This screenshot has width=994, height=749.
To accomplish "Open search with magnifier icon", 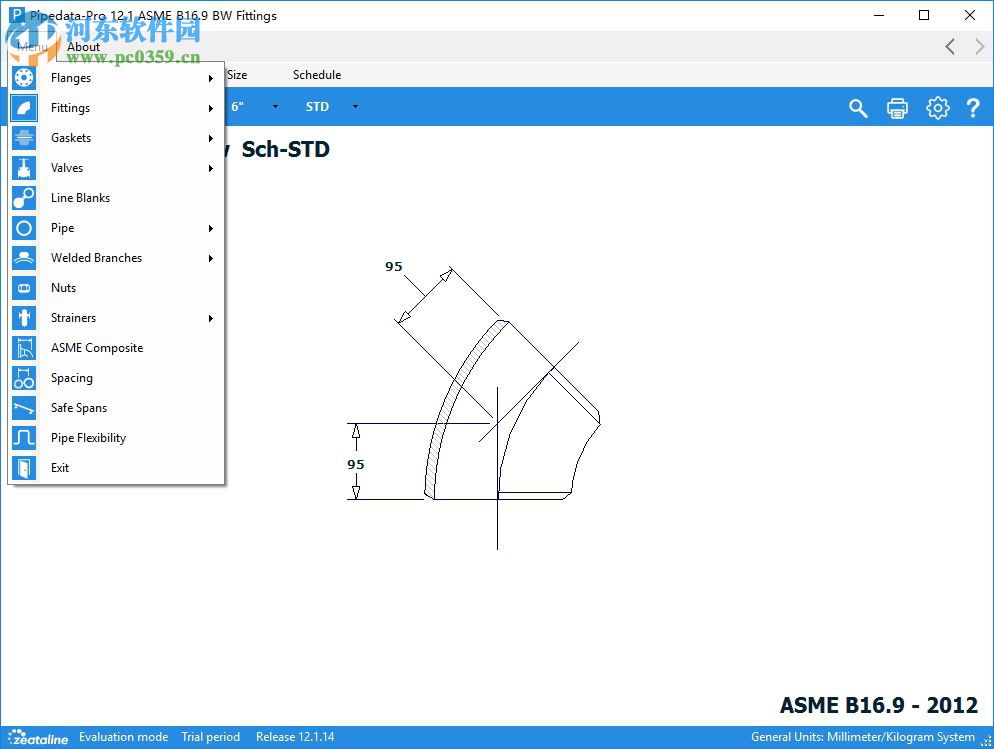I will pos(858,108).
